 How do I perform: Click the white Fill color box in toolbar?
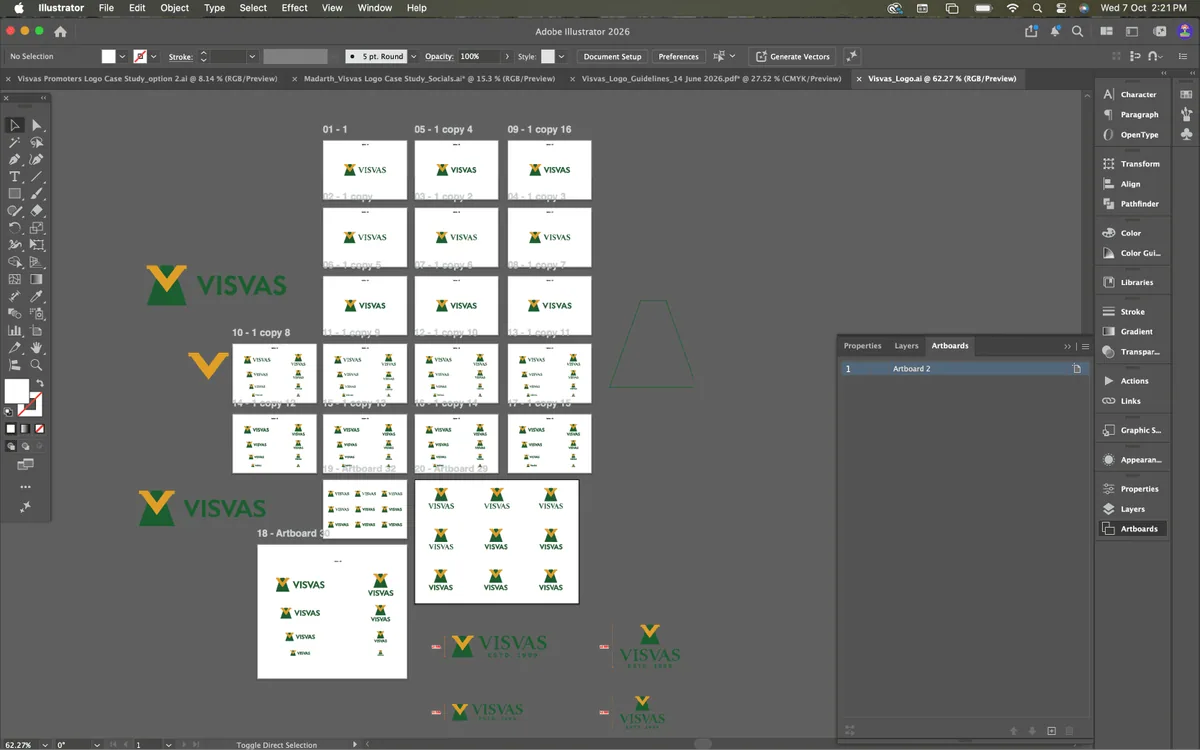click(x=17, y=390)
